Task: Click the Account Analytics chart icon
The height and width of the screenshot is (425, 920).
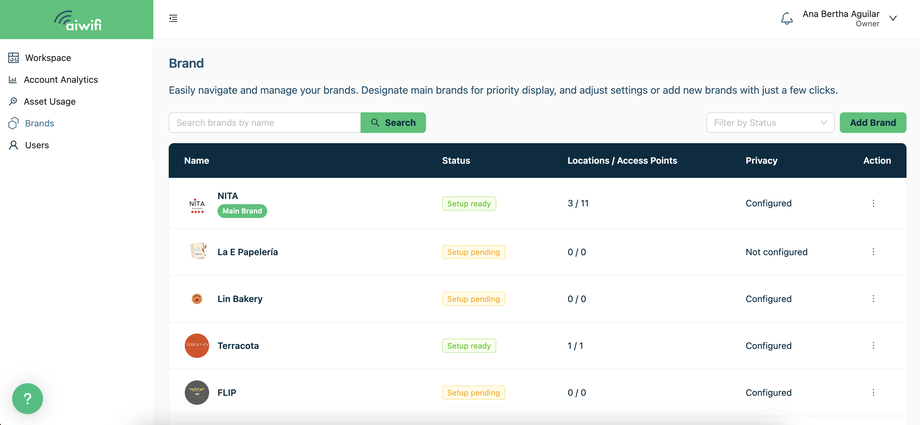Action: pyautogui.click(x=12, y=80)
